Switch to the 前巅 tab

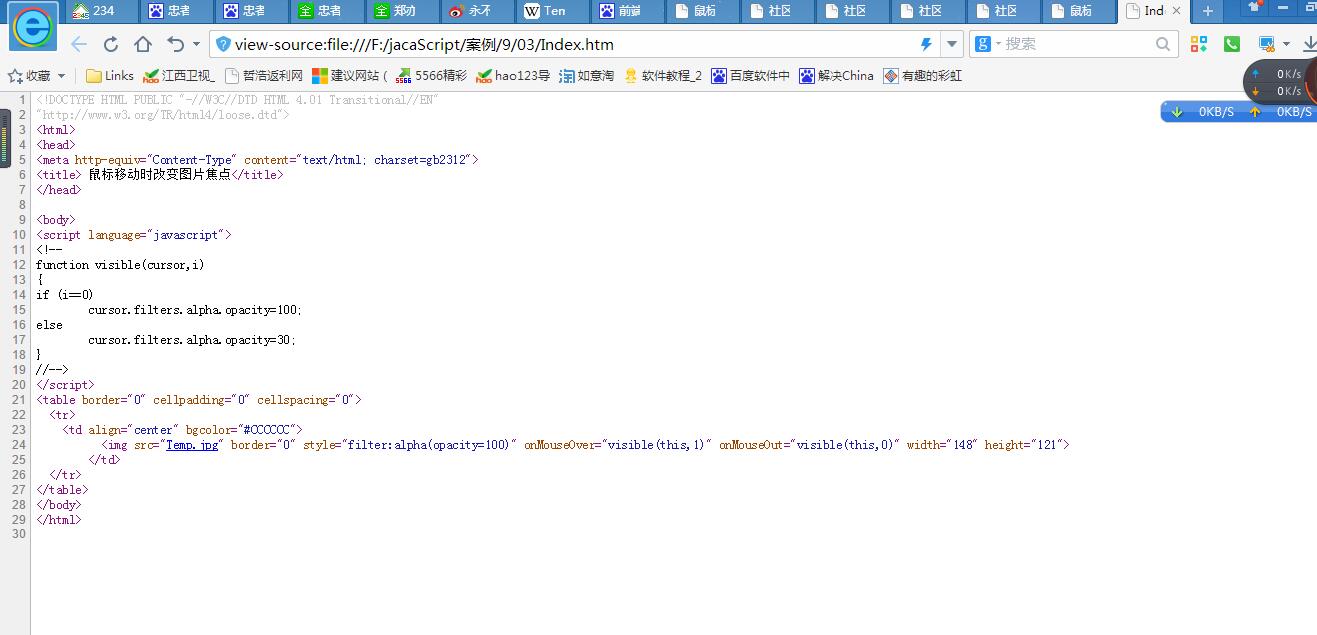[x=629, y=11]
